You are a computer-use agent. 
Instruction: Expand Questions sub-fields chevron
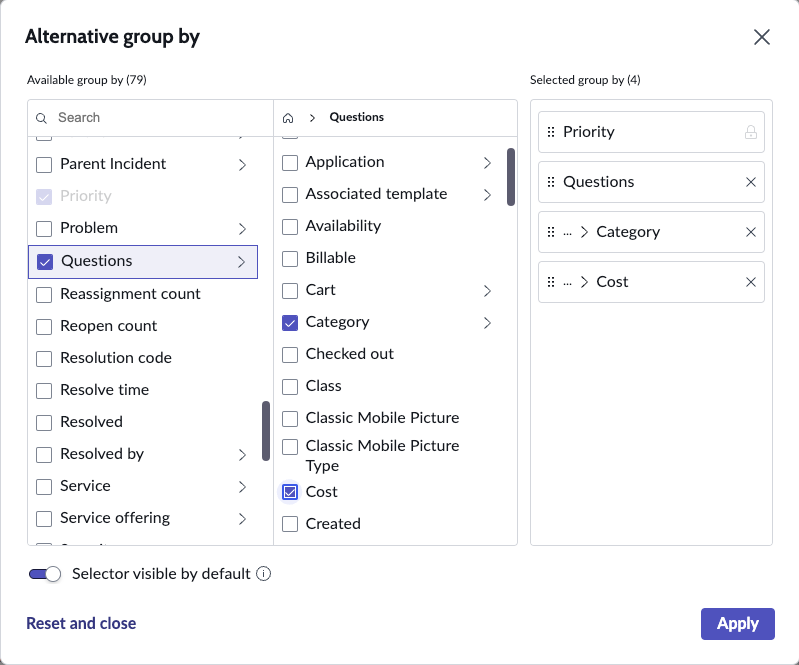pyautogui.click(x=242, y=262)
